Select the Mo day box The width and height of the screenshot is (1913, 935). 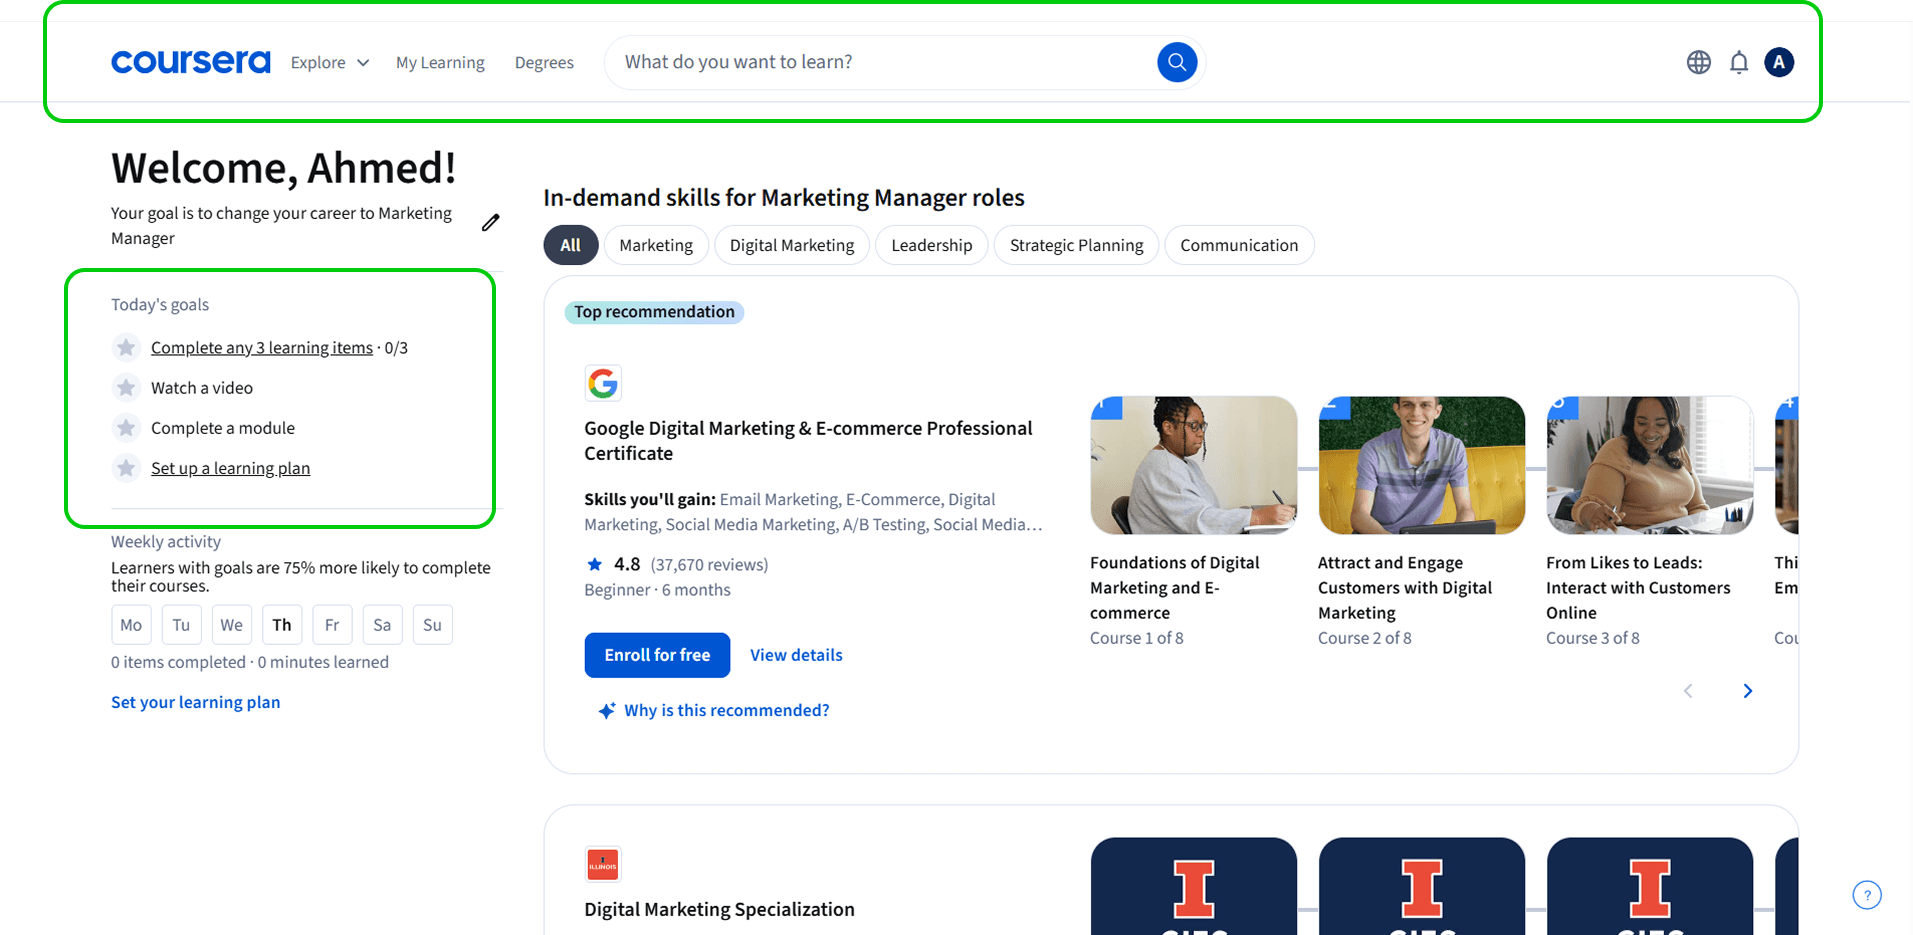point(131,625)
